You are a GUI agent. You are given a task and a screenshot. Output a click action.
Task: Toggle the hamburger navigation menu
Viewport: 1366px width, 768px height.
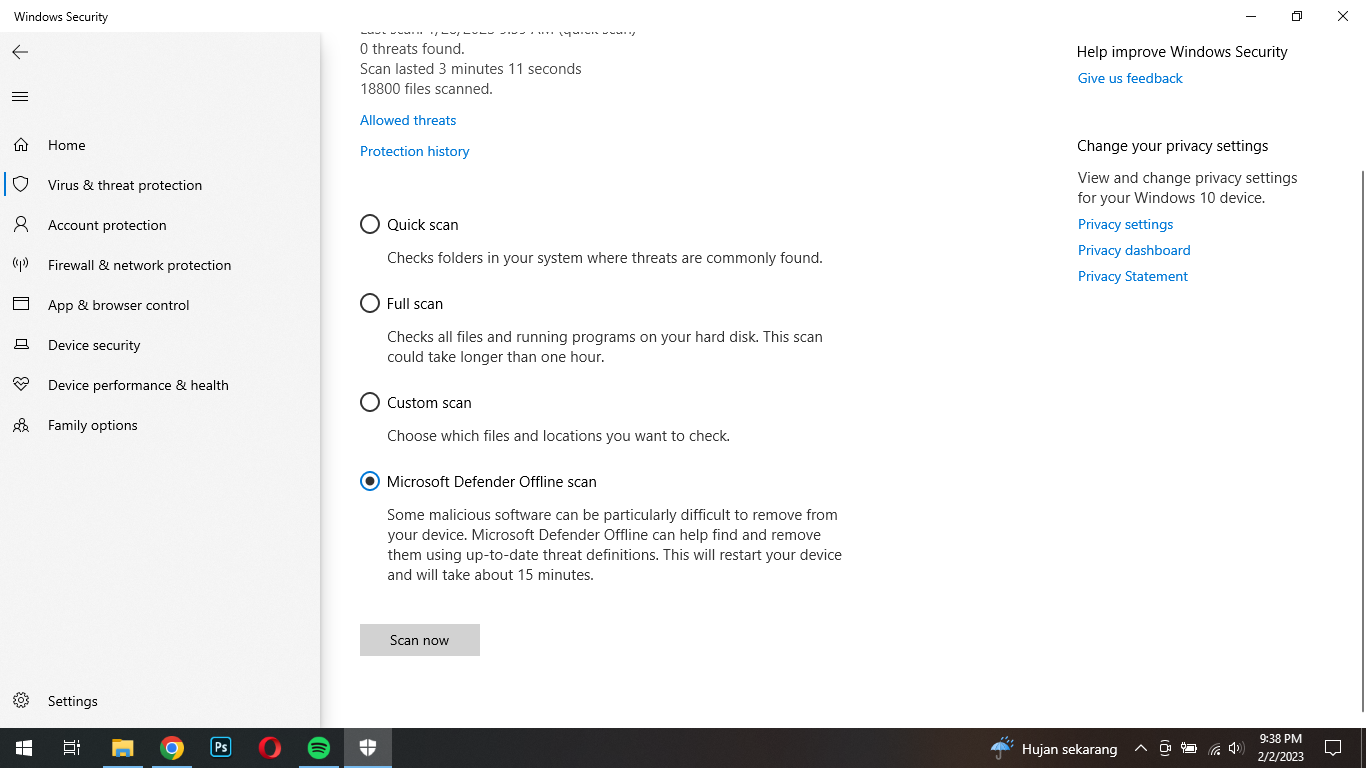(x=20, y=97)
